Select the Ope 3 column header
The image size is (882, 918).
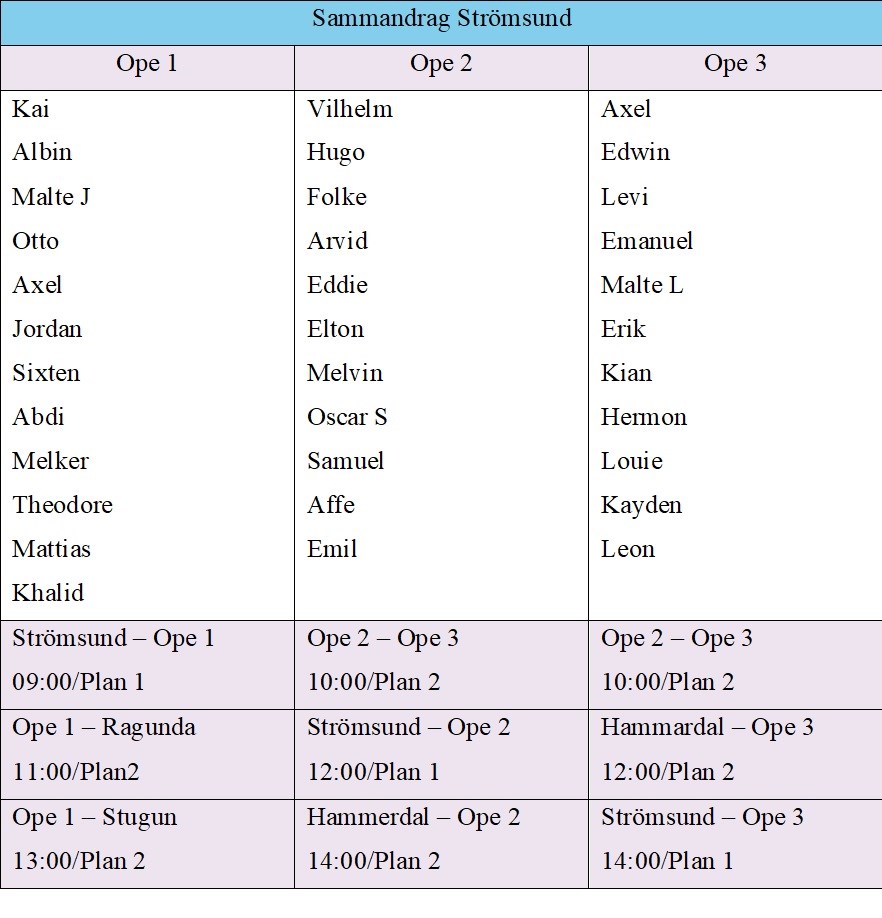click(x=735, y=64)
